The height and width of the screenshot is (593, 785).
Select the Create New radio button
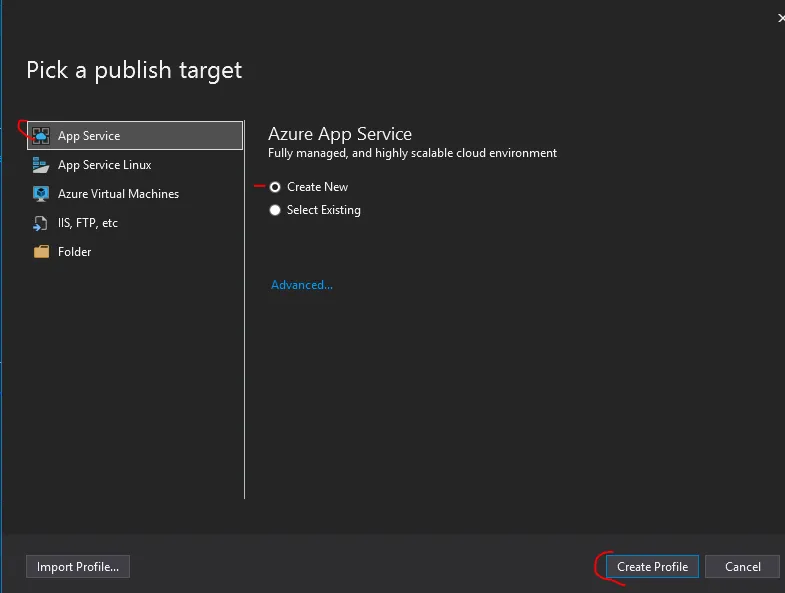pyautogui.click(x=275, y=187)
